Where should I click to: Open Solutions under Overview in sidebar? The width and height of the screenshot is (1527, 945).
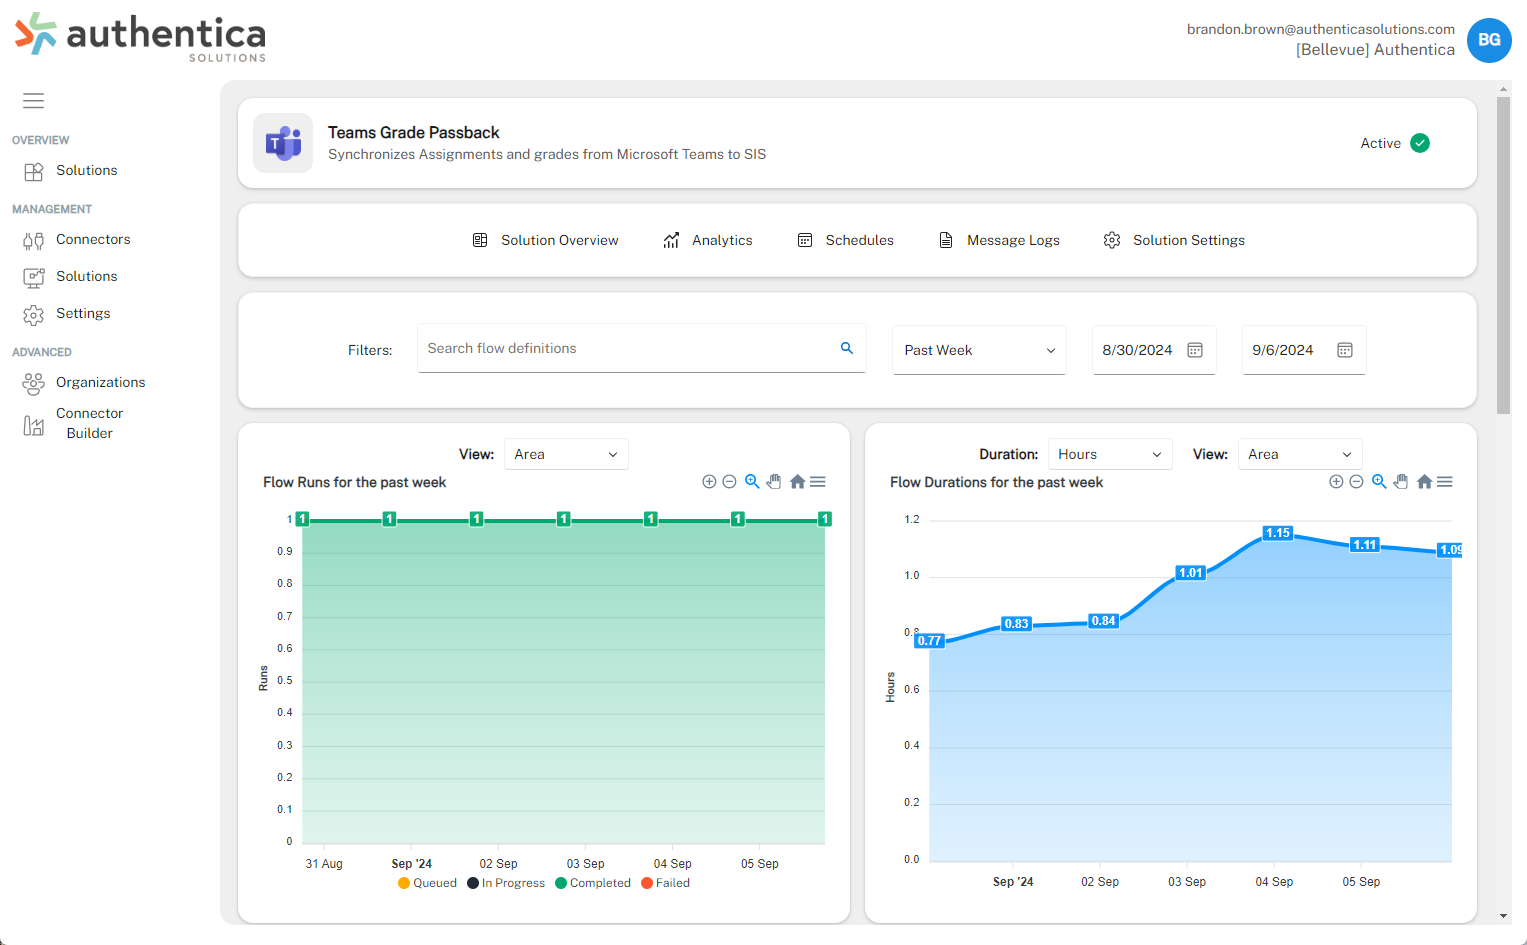70,171
